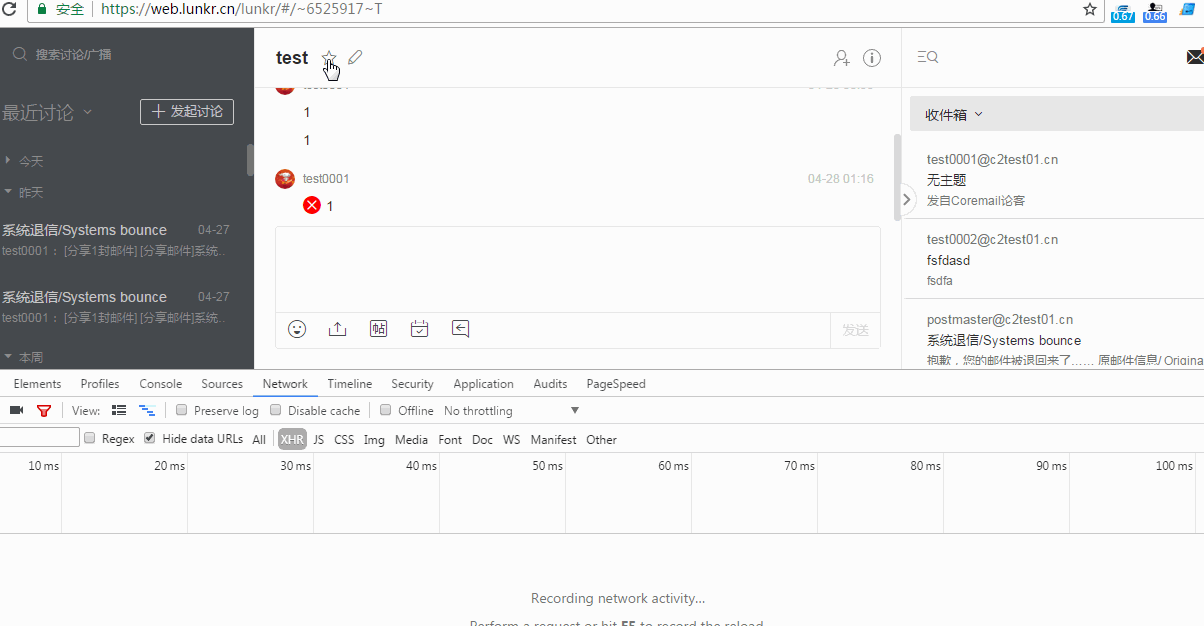The height and width of the screenshot is (626, 1204).
Task: Click the pencil edit icon beside test
Action: coord(355,58)
